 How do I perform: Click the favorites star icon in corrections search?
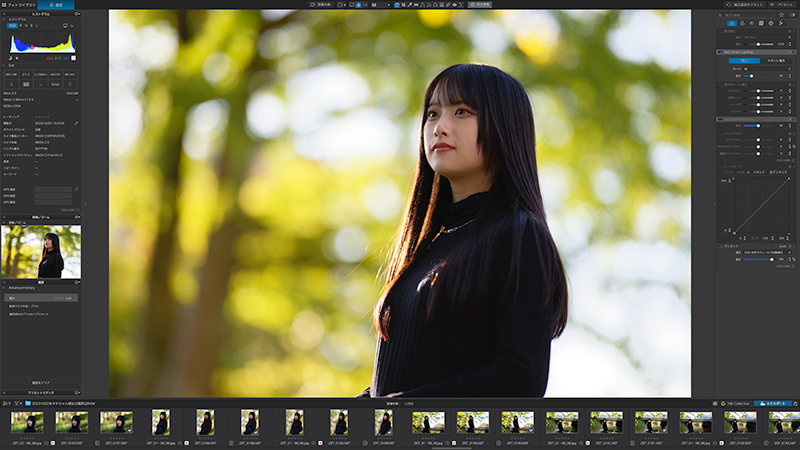coord(781,15)
